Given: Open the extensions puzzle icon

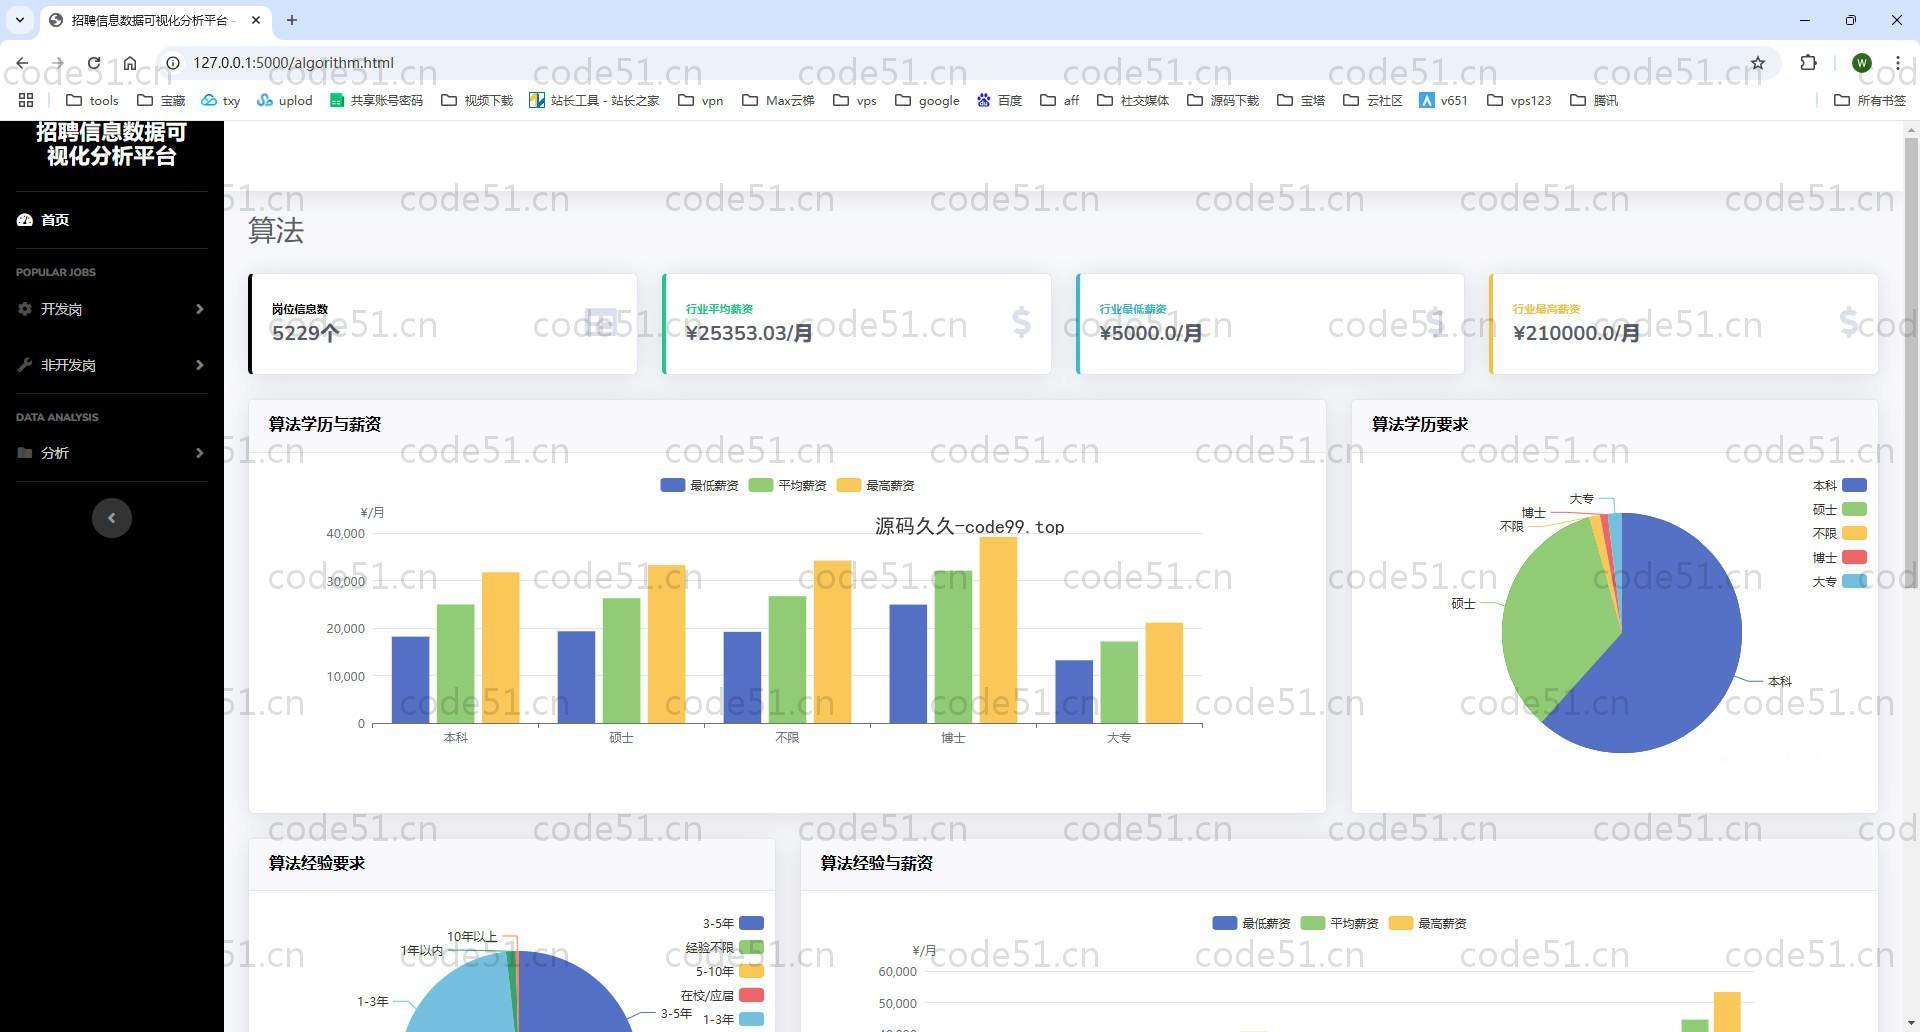Looking at the screenshot, I should (x=1808, y=63).
